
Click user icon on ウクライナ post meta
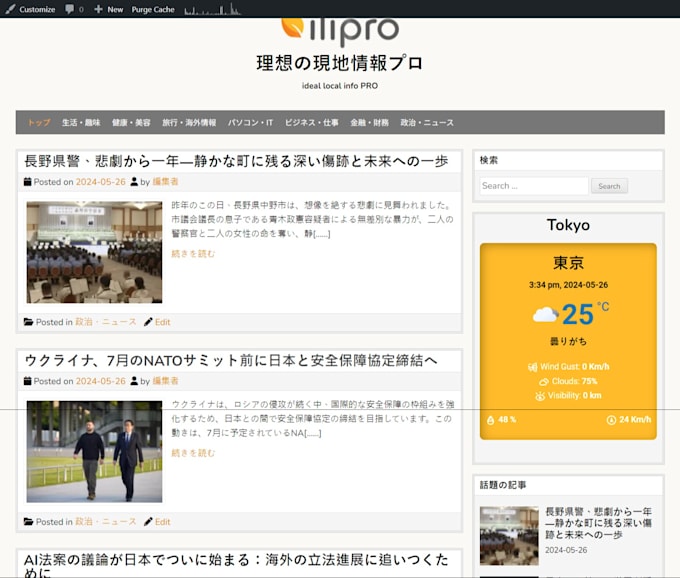(x=134, y=381)
